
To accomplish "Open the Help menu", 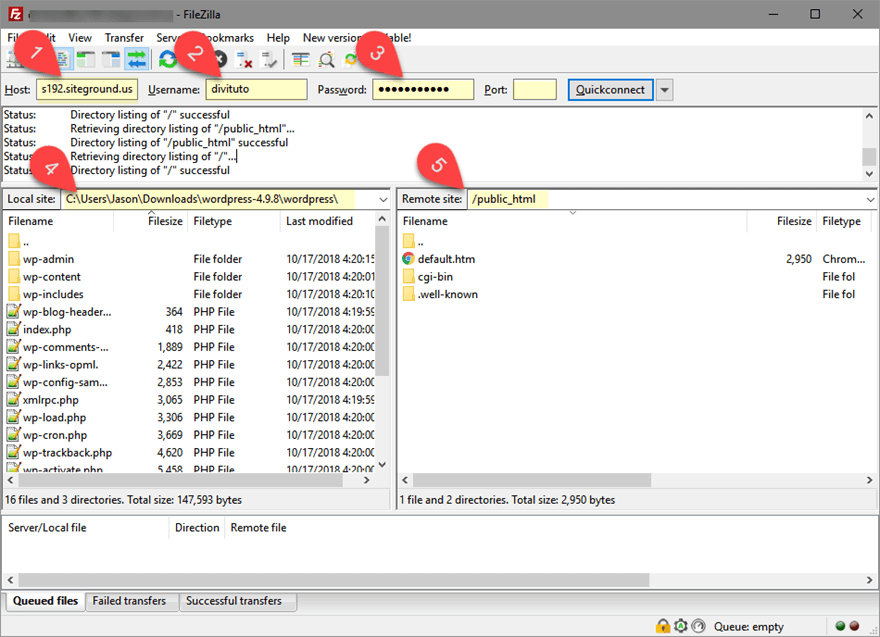I will 278,38.
